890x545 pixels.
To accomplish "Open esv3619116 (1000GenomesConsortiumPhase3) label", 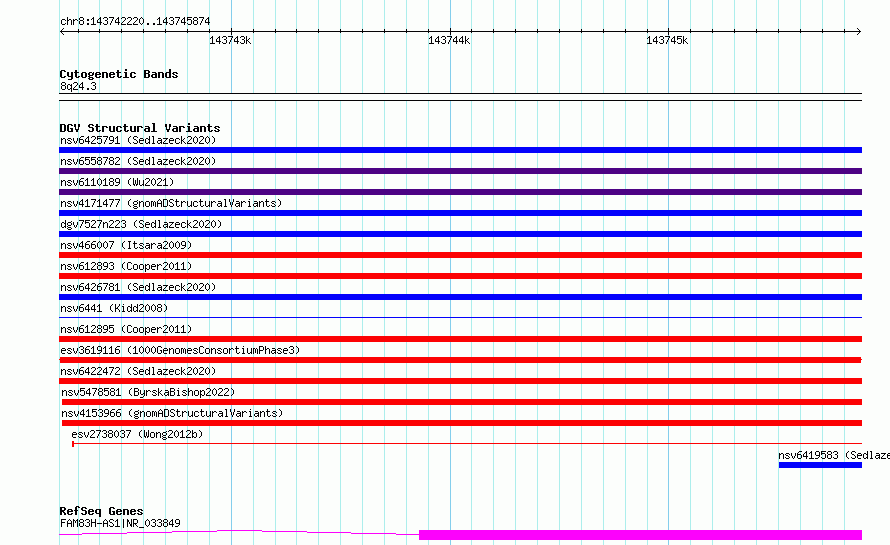I will pos(180,350).
